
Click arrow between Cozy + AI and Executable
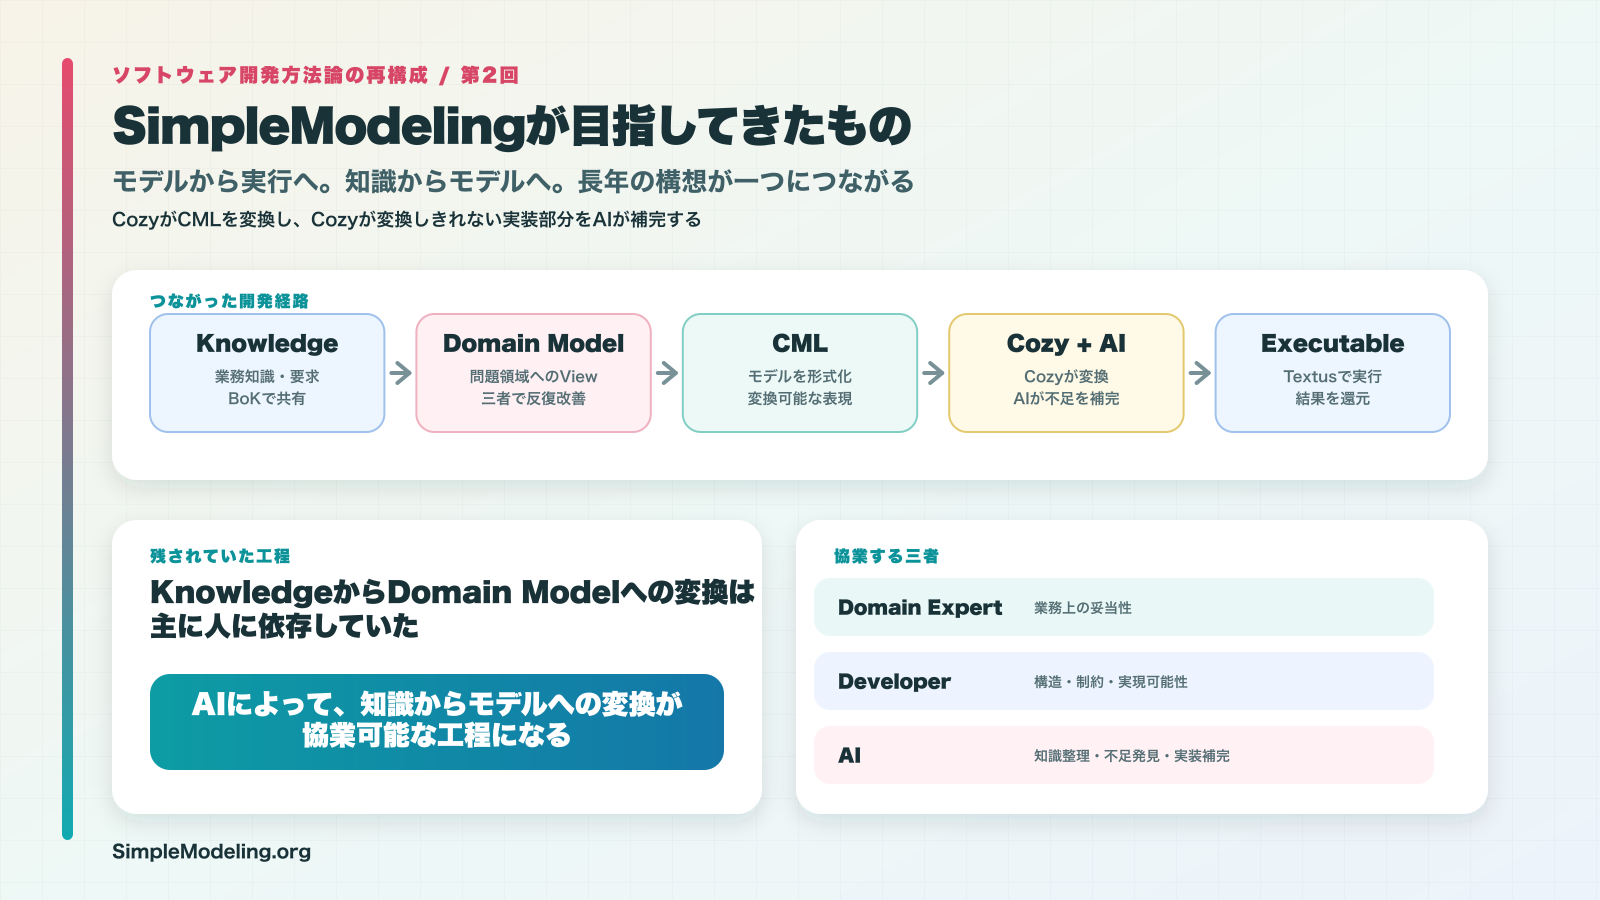tap(1200, 373)
